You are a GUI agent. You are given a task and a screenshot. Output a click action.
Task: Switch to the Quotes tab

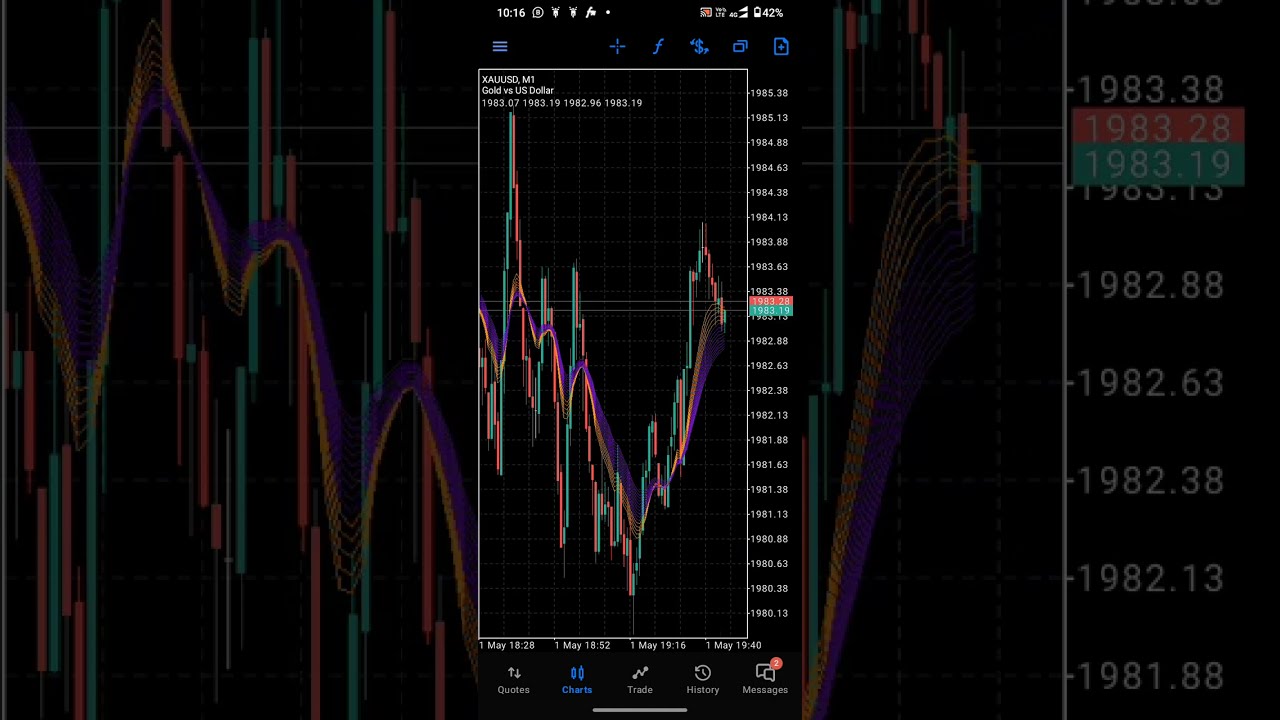point(514,680)
